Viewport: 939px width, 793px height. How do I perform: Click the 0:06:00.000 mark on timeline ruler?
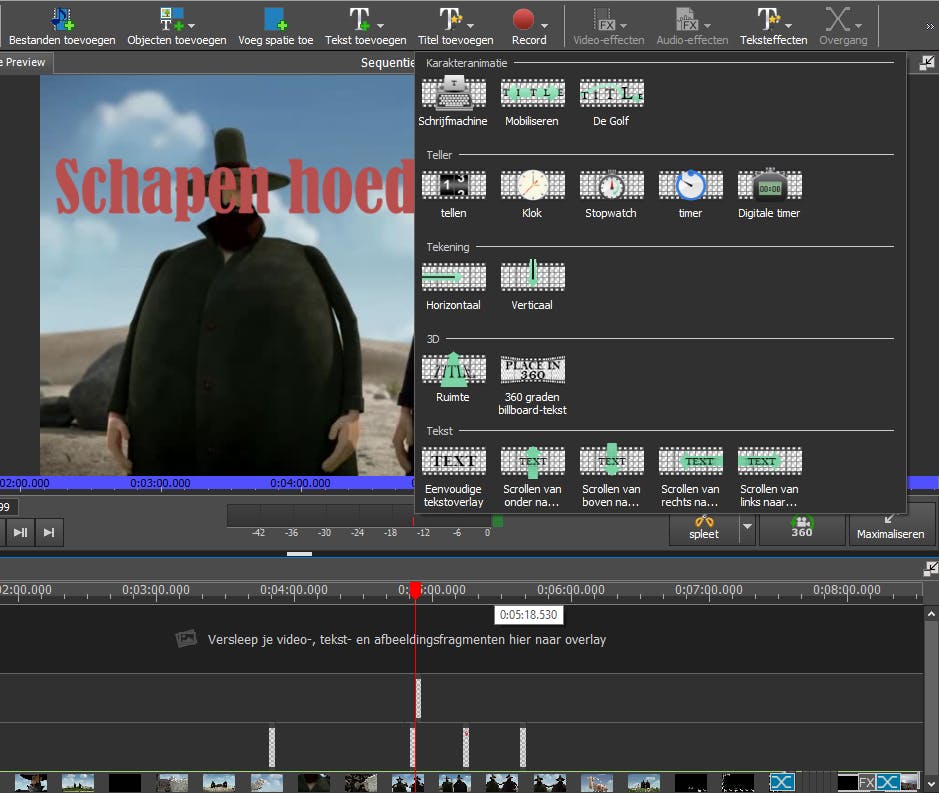[571, 590]
